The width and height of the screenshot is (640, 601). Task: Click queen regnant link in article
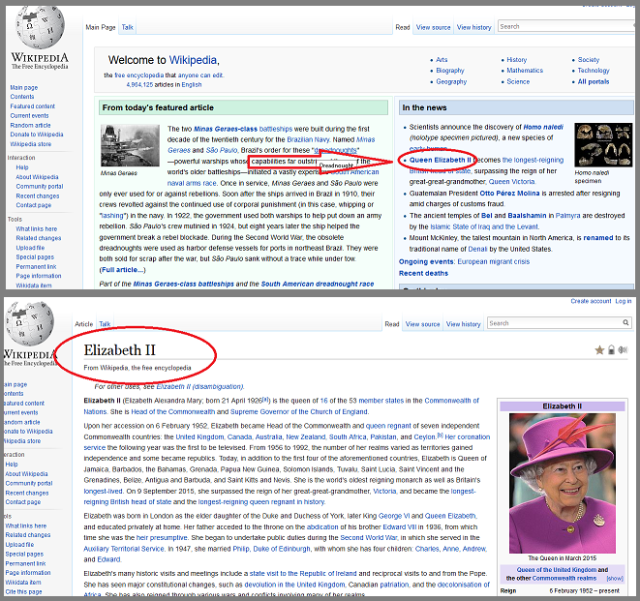coord(388,426)
